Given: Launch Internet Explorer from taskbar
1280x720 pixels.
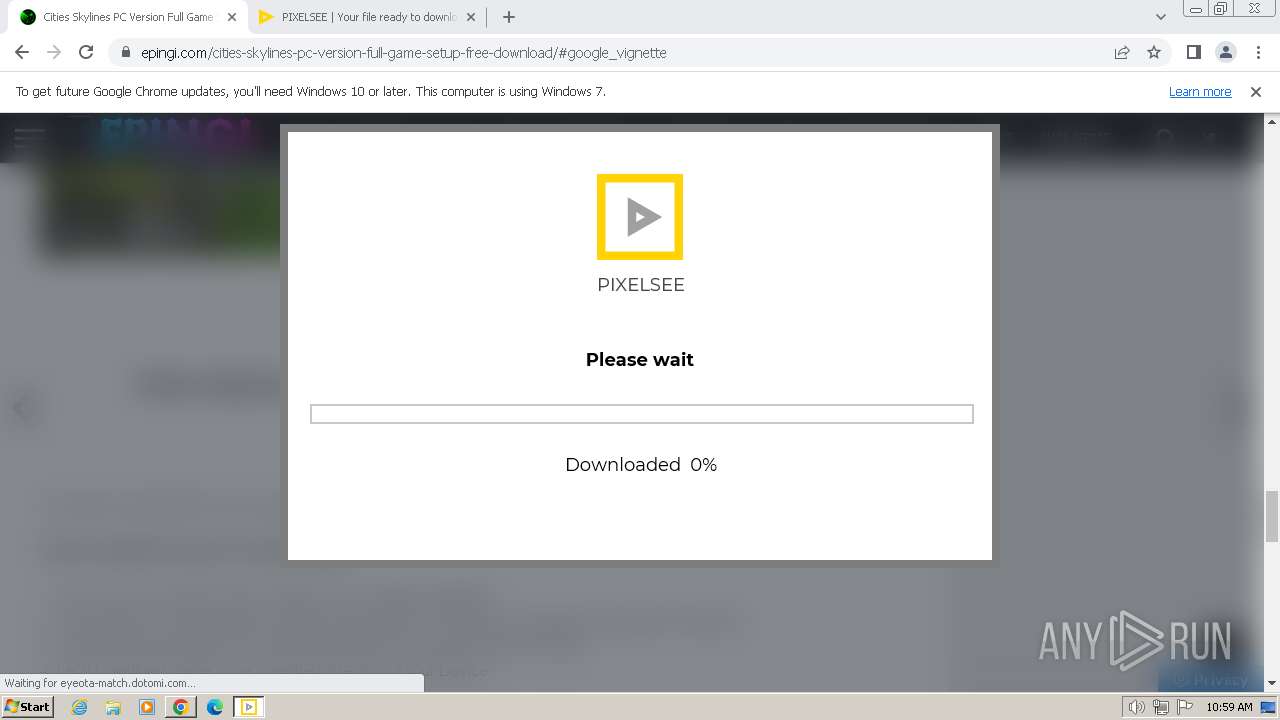Looking at the screenshot, I should point(80,707).
